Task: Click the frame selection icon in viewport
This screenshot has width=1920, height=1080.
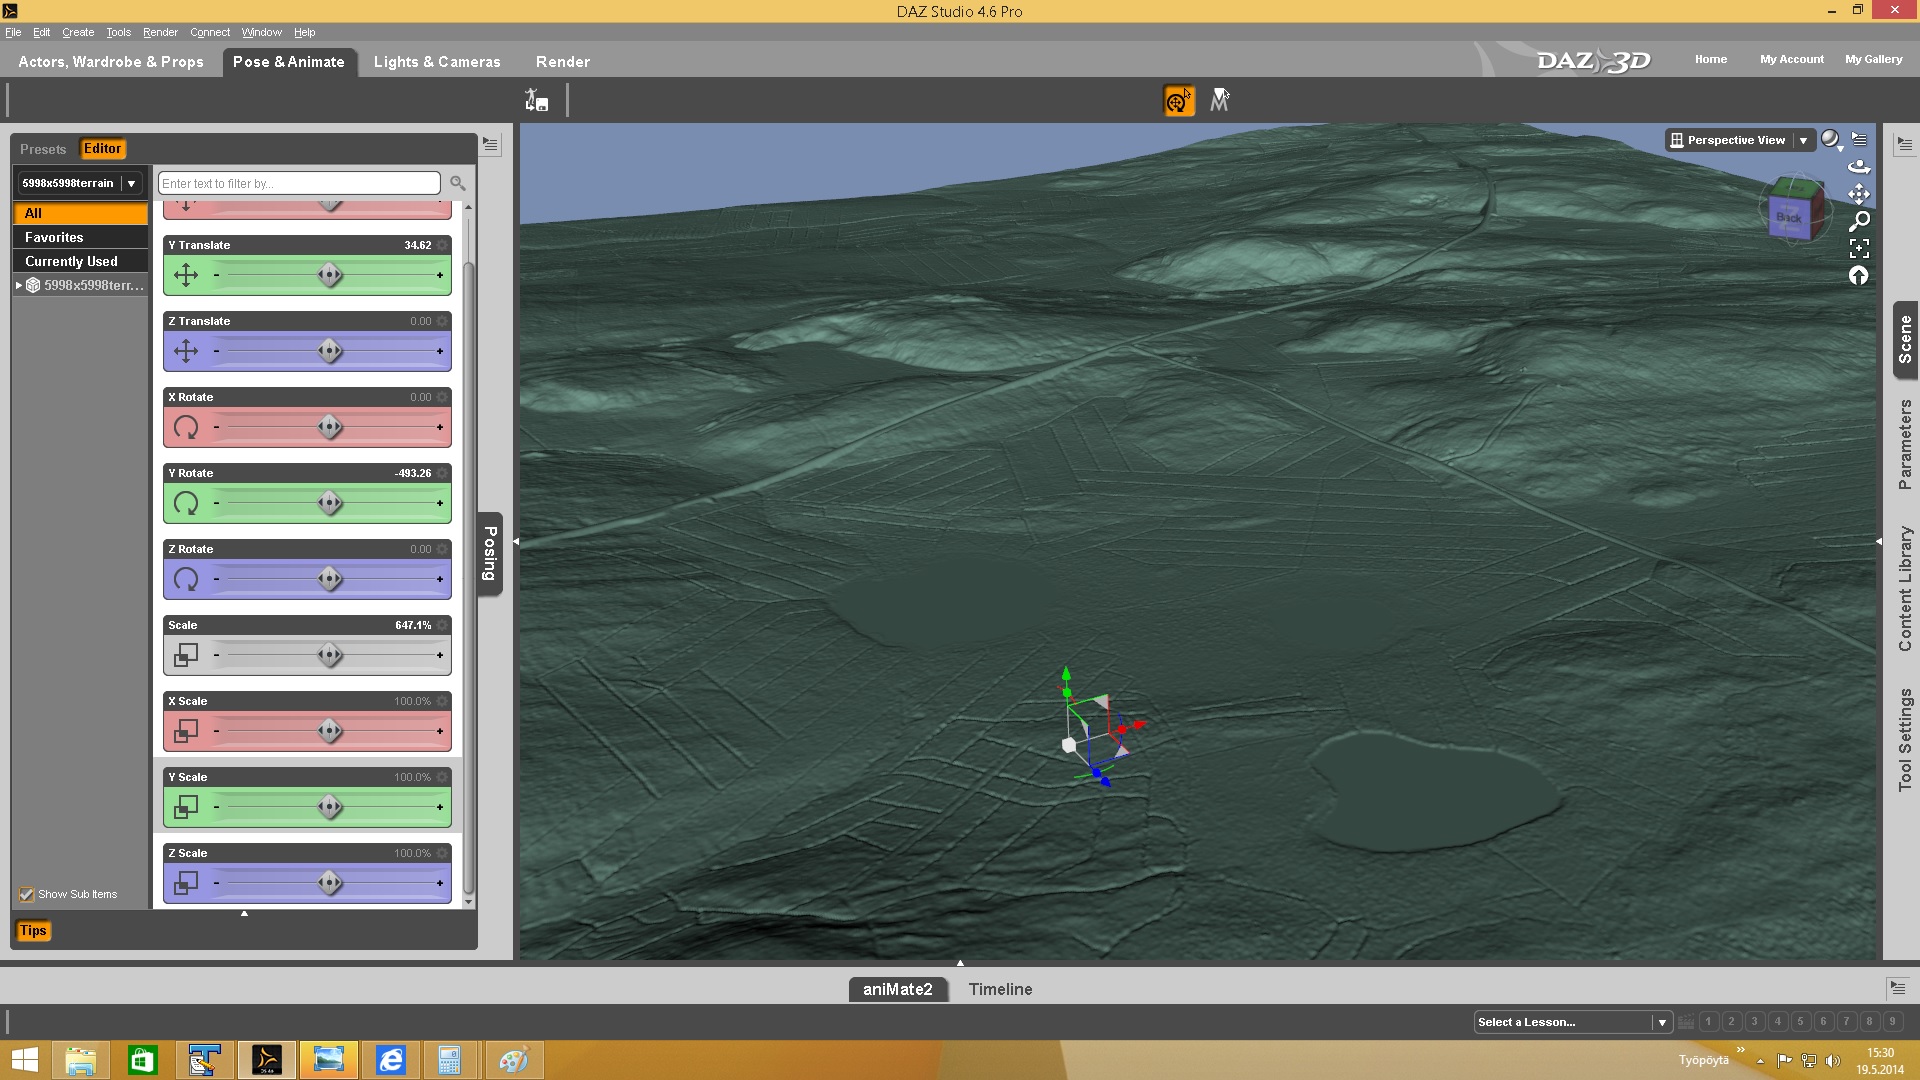Action: coord(1859,248)
